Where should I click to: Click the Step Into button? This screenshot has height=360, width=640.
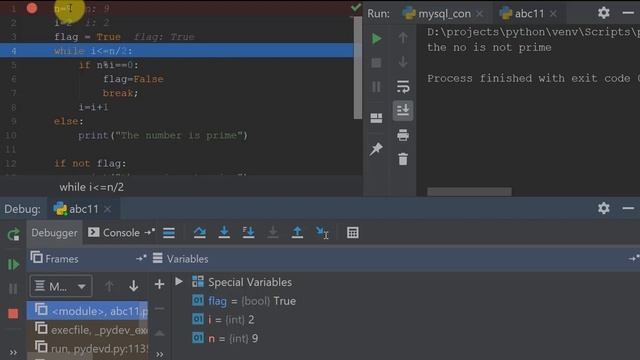[224, 232]
